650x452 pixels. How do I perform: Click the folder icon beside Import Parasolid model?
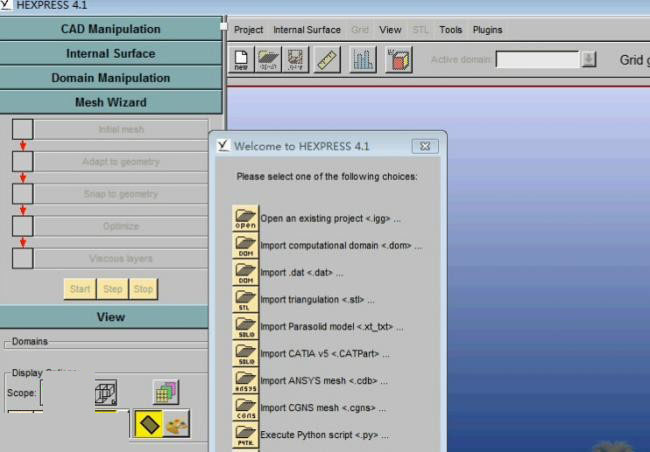[245, 326]
